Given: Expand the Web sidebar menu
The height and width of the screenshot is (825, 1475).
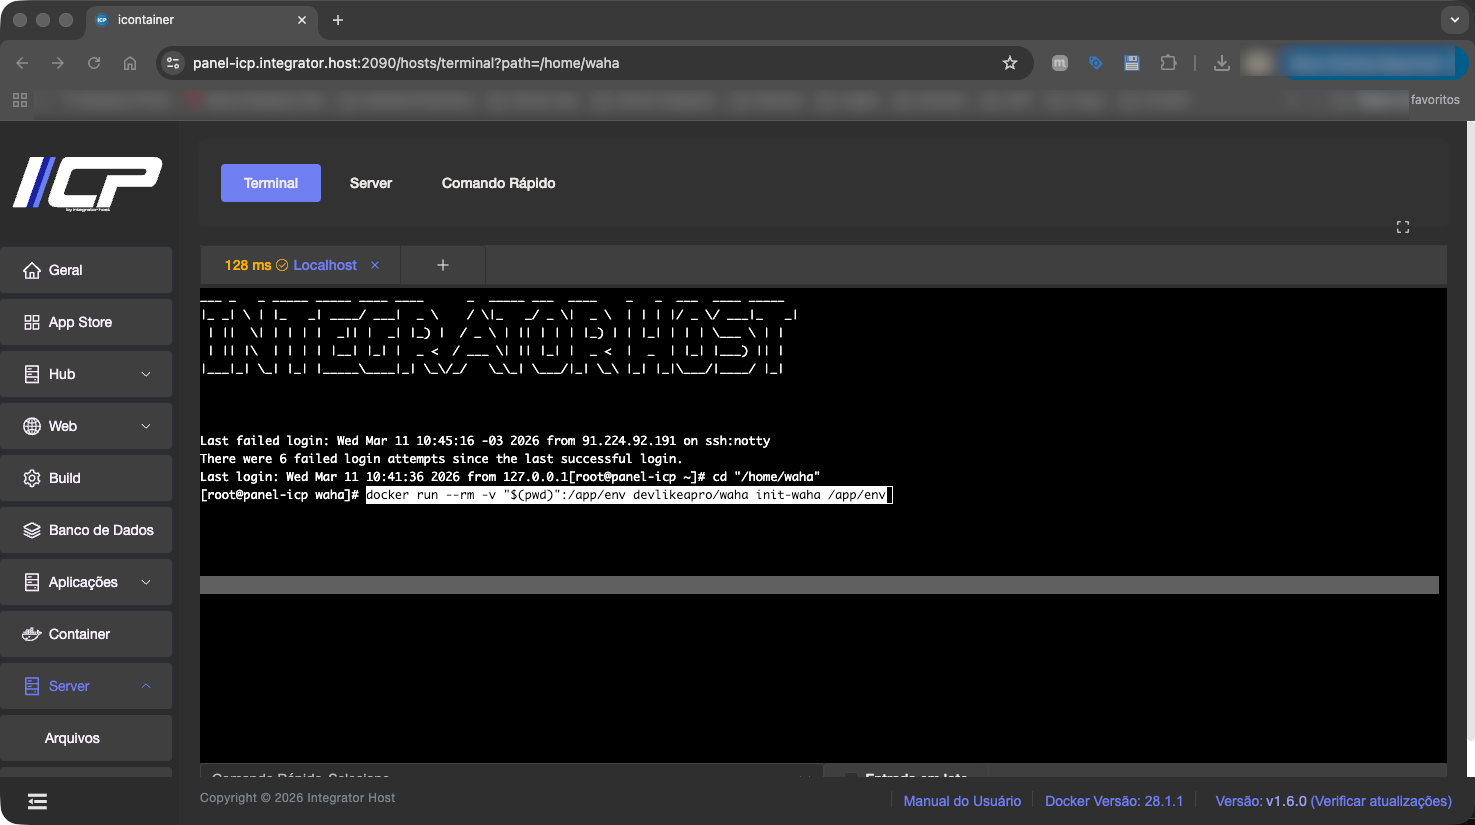Looking at the screenshot, I should point(86,426).
